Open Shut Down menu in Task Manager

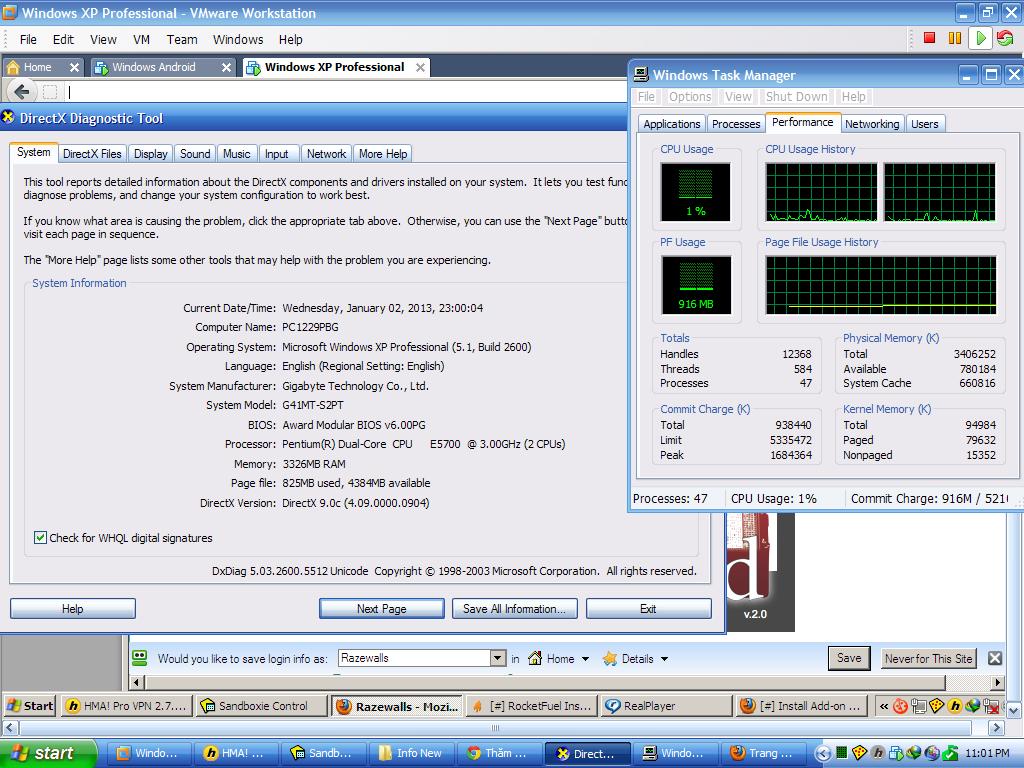[797, 97]
